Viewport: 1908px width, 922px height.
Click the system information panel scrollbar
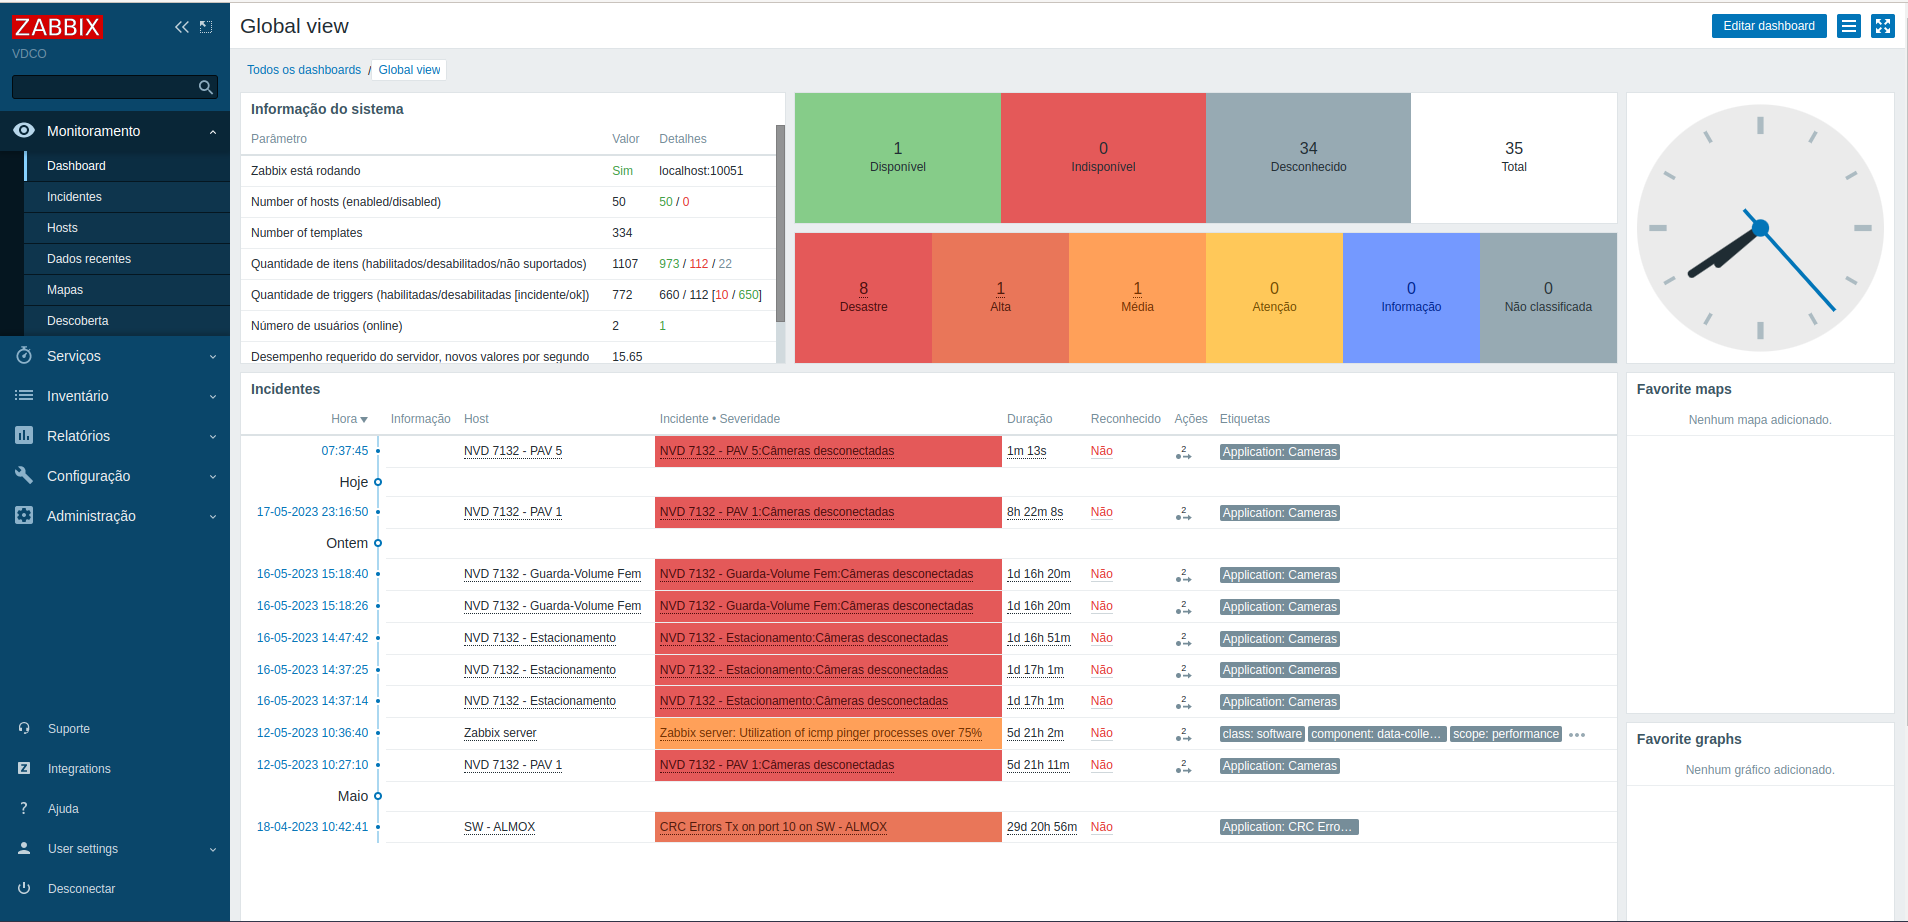(780, 223)
